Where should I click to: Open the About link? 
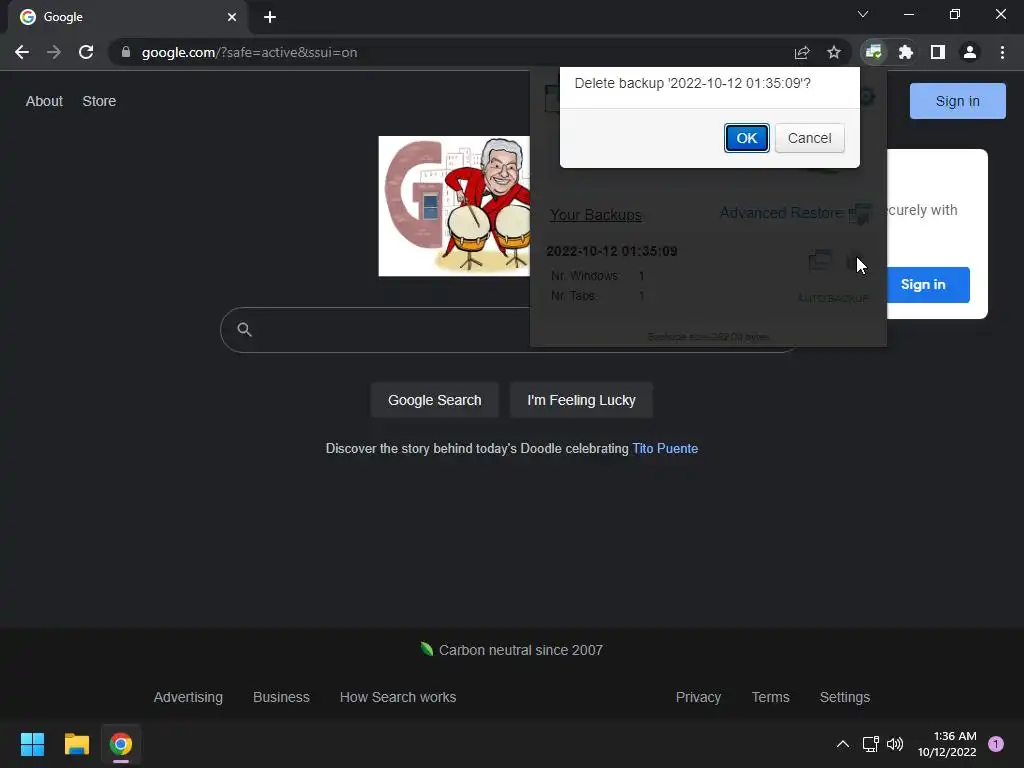point(44,101)
